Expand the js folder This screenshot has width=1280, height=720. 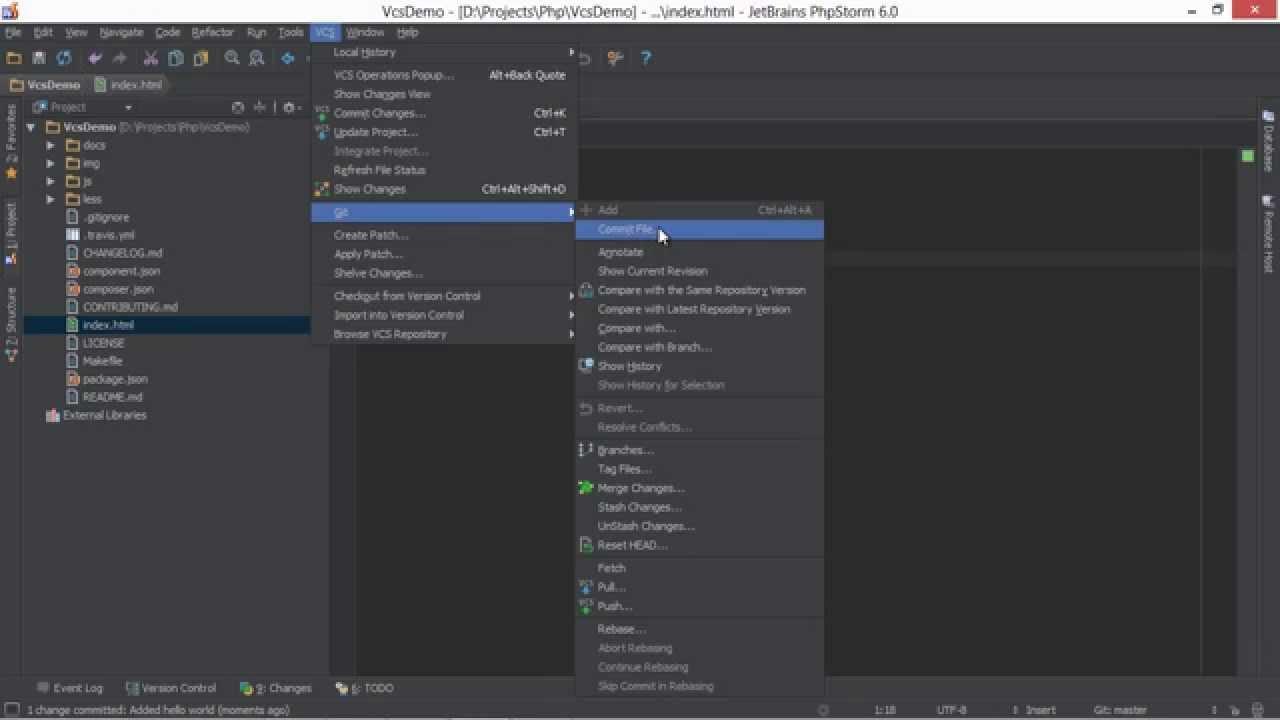pos(50,181)
